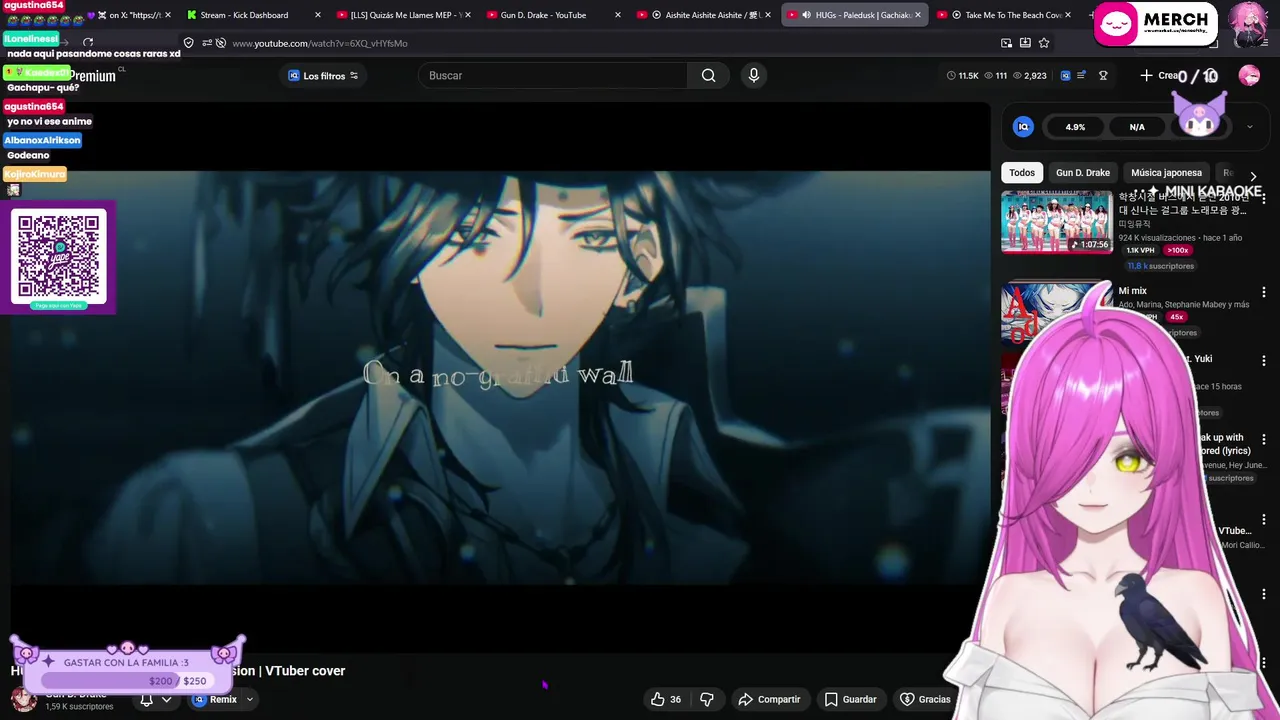1280x720 pixels.
Task: Click the Gun D. Drake channel avatar
Action: coord(23,699)
